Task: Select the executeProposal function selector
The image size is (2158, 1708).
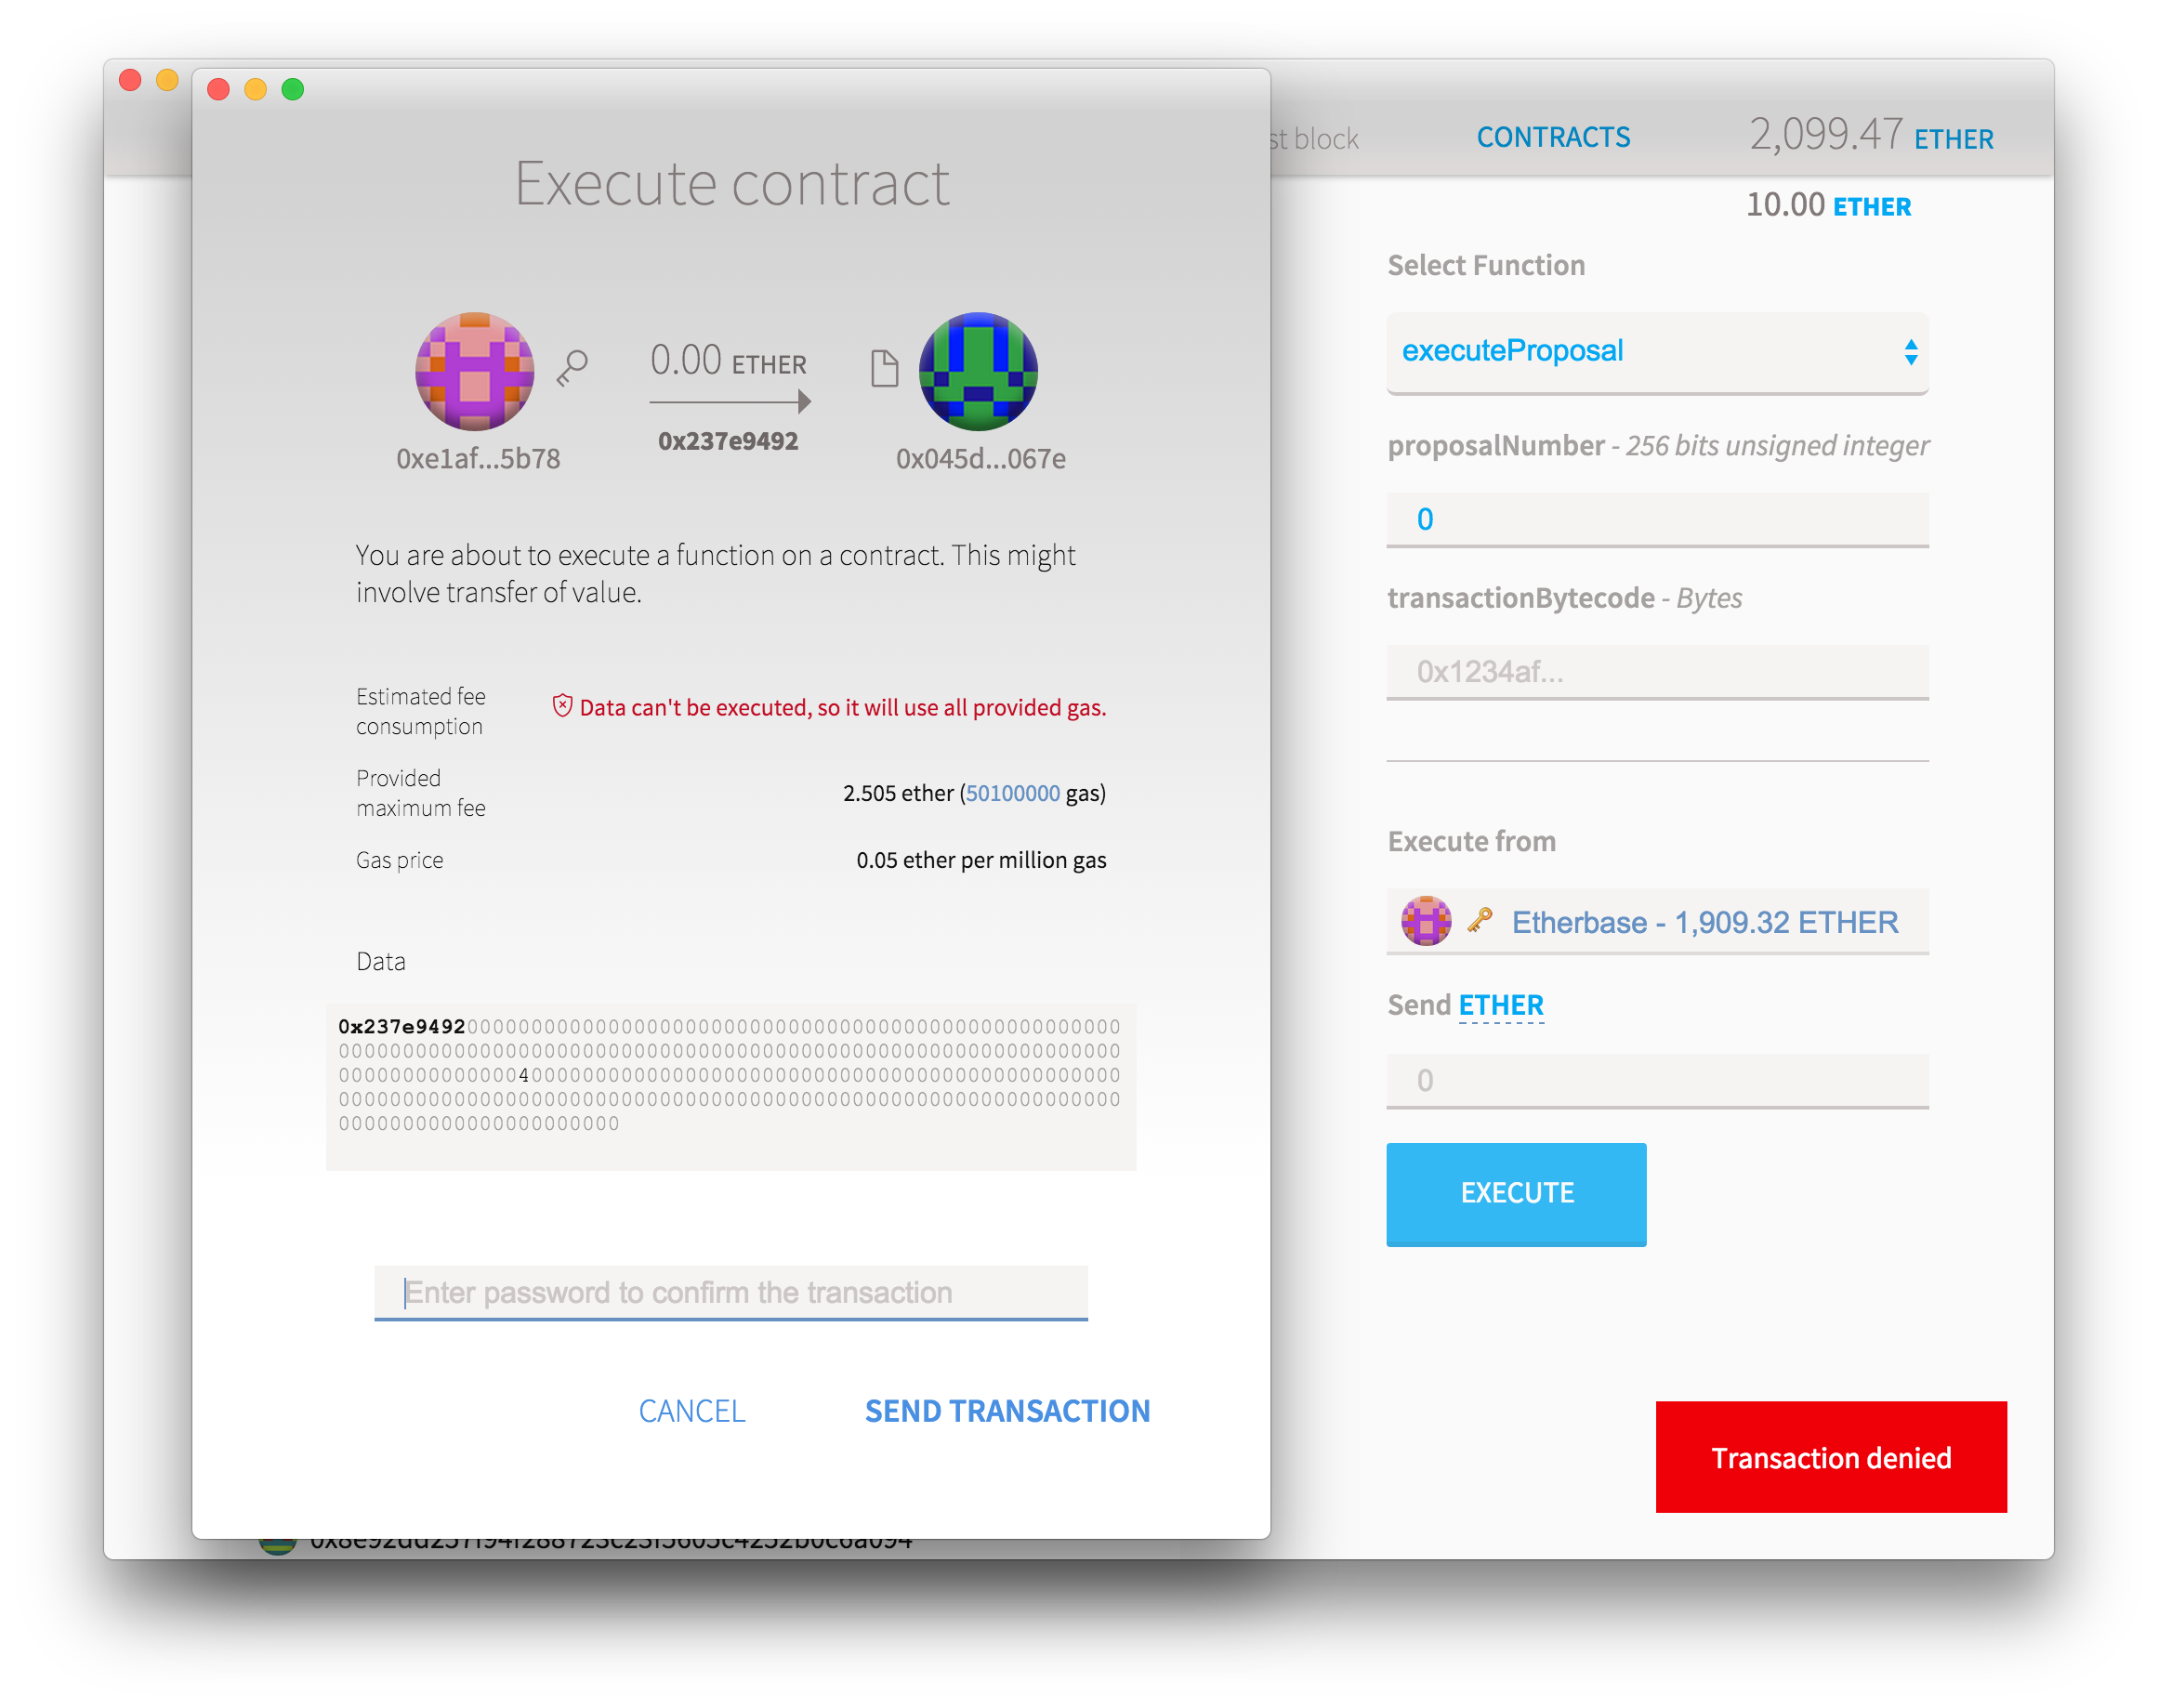Action: coord(1653,350)
